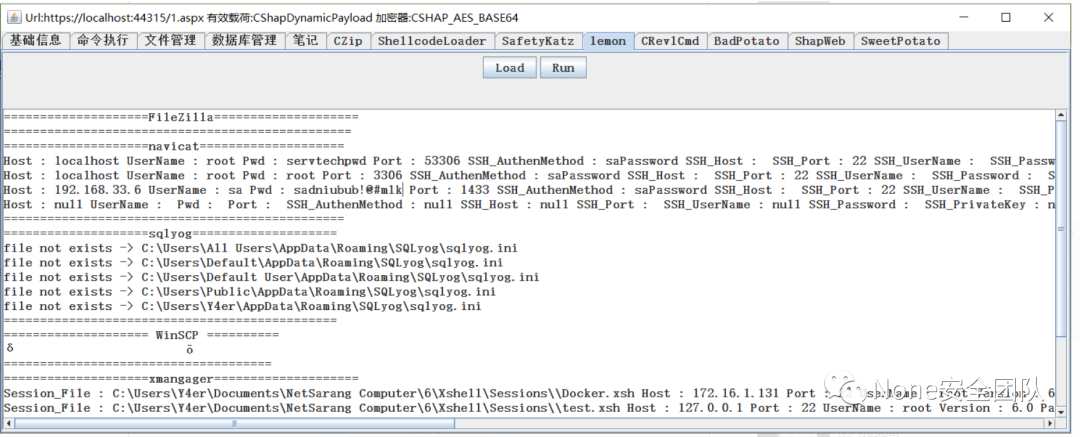Click the navicat line with Port 3306 root
The width and height of the screenshot is (1080, 437).
(x=529, y=175)
